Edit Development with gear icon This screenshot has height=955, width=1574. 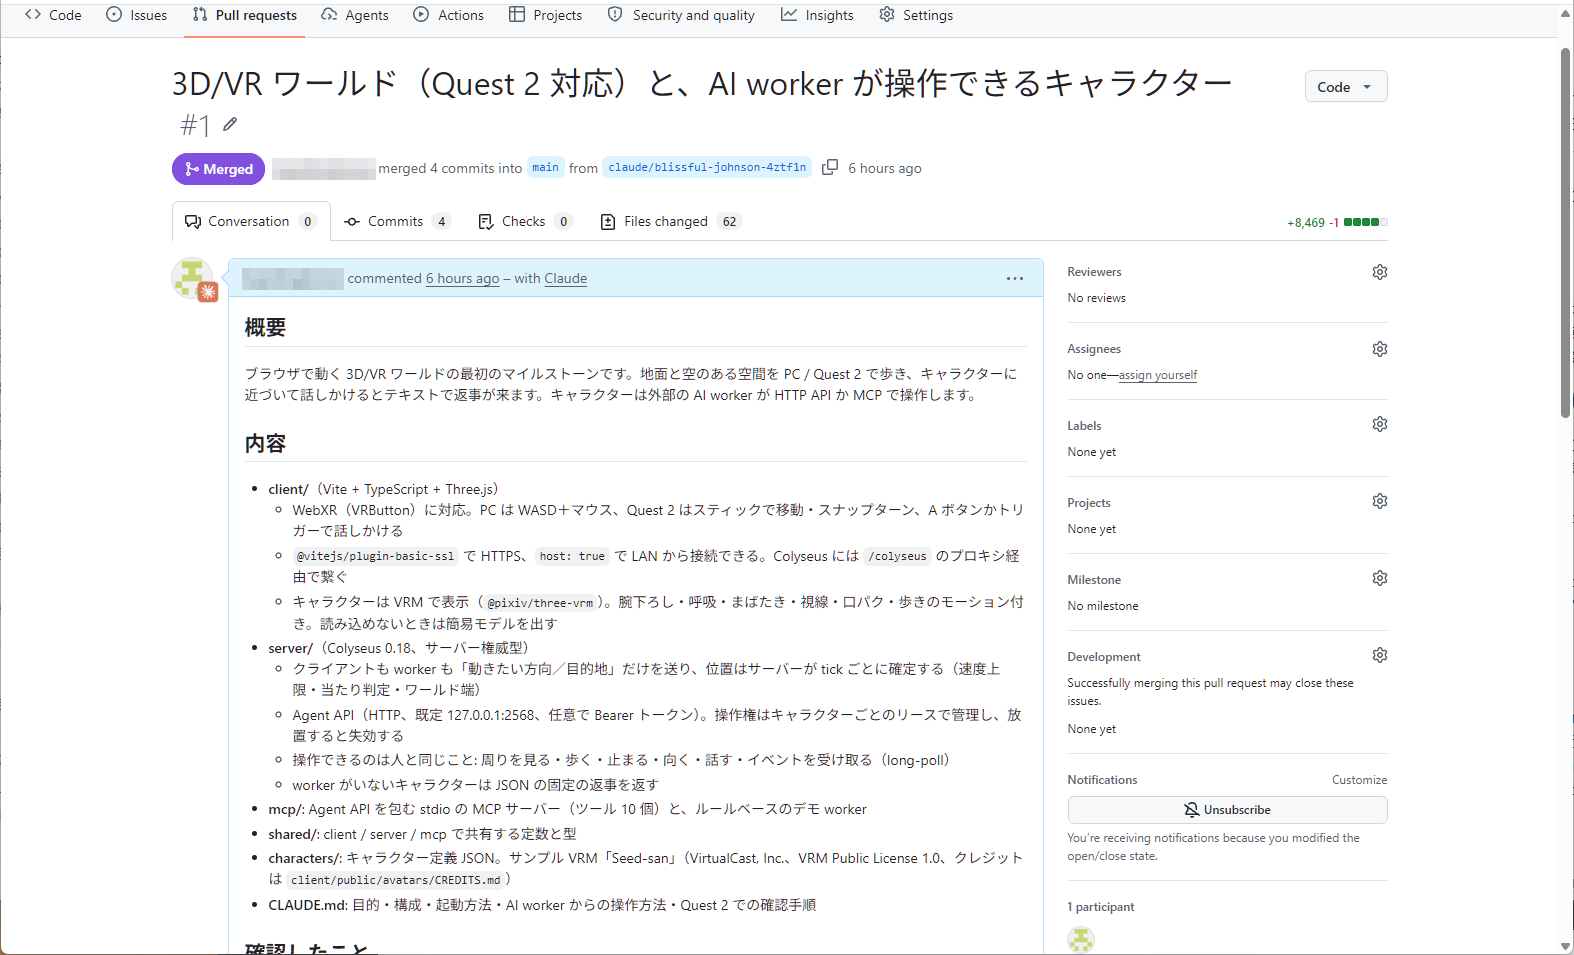1380,655
